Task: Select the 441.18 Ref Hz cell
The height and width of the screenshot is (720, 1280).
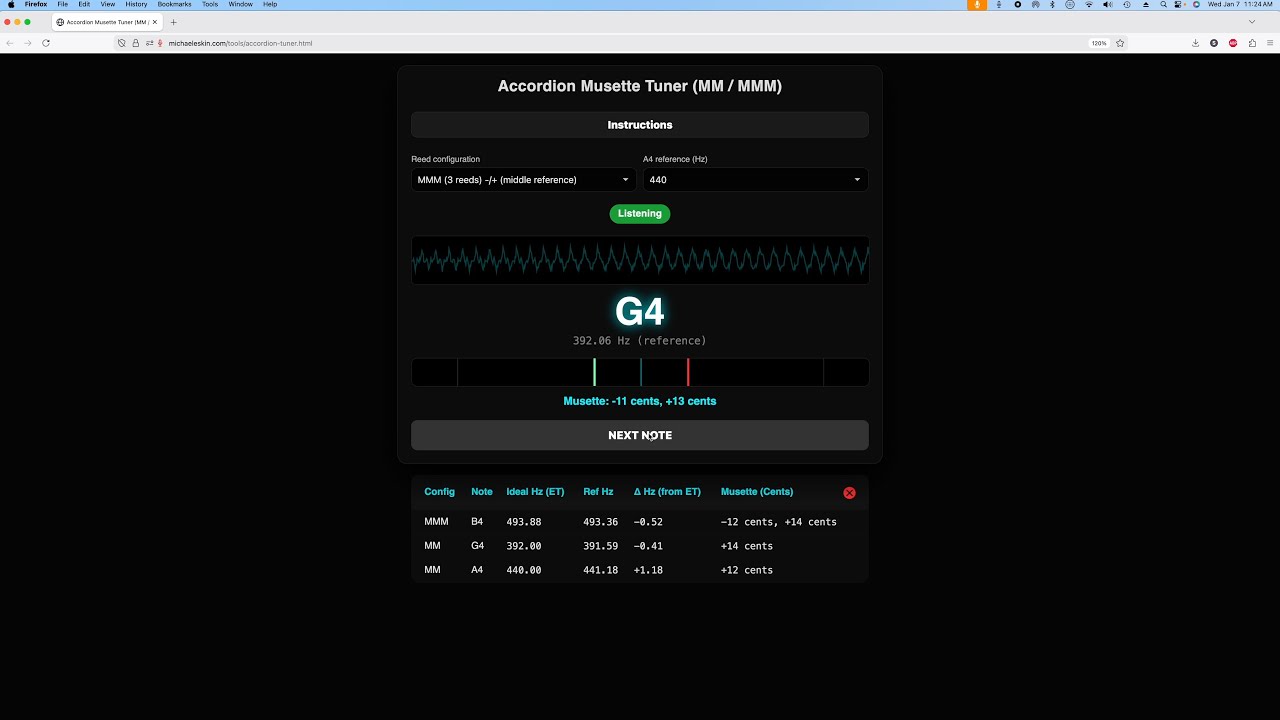Action: 600,570
